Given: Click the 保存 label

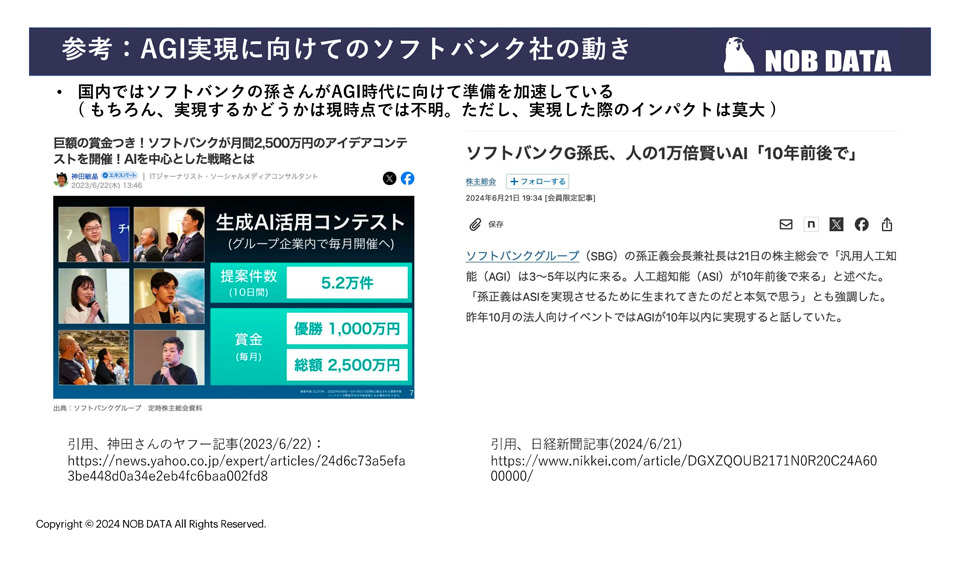Looking at the screenshot, I should (495, 225).
